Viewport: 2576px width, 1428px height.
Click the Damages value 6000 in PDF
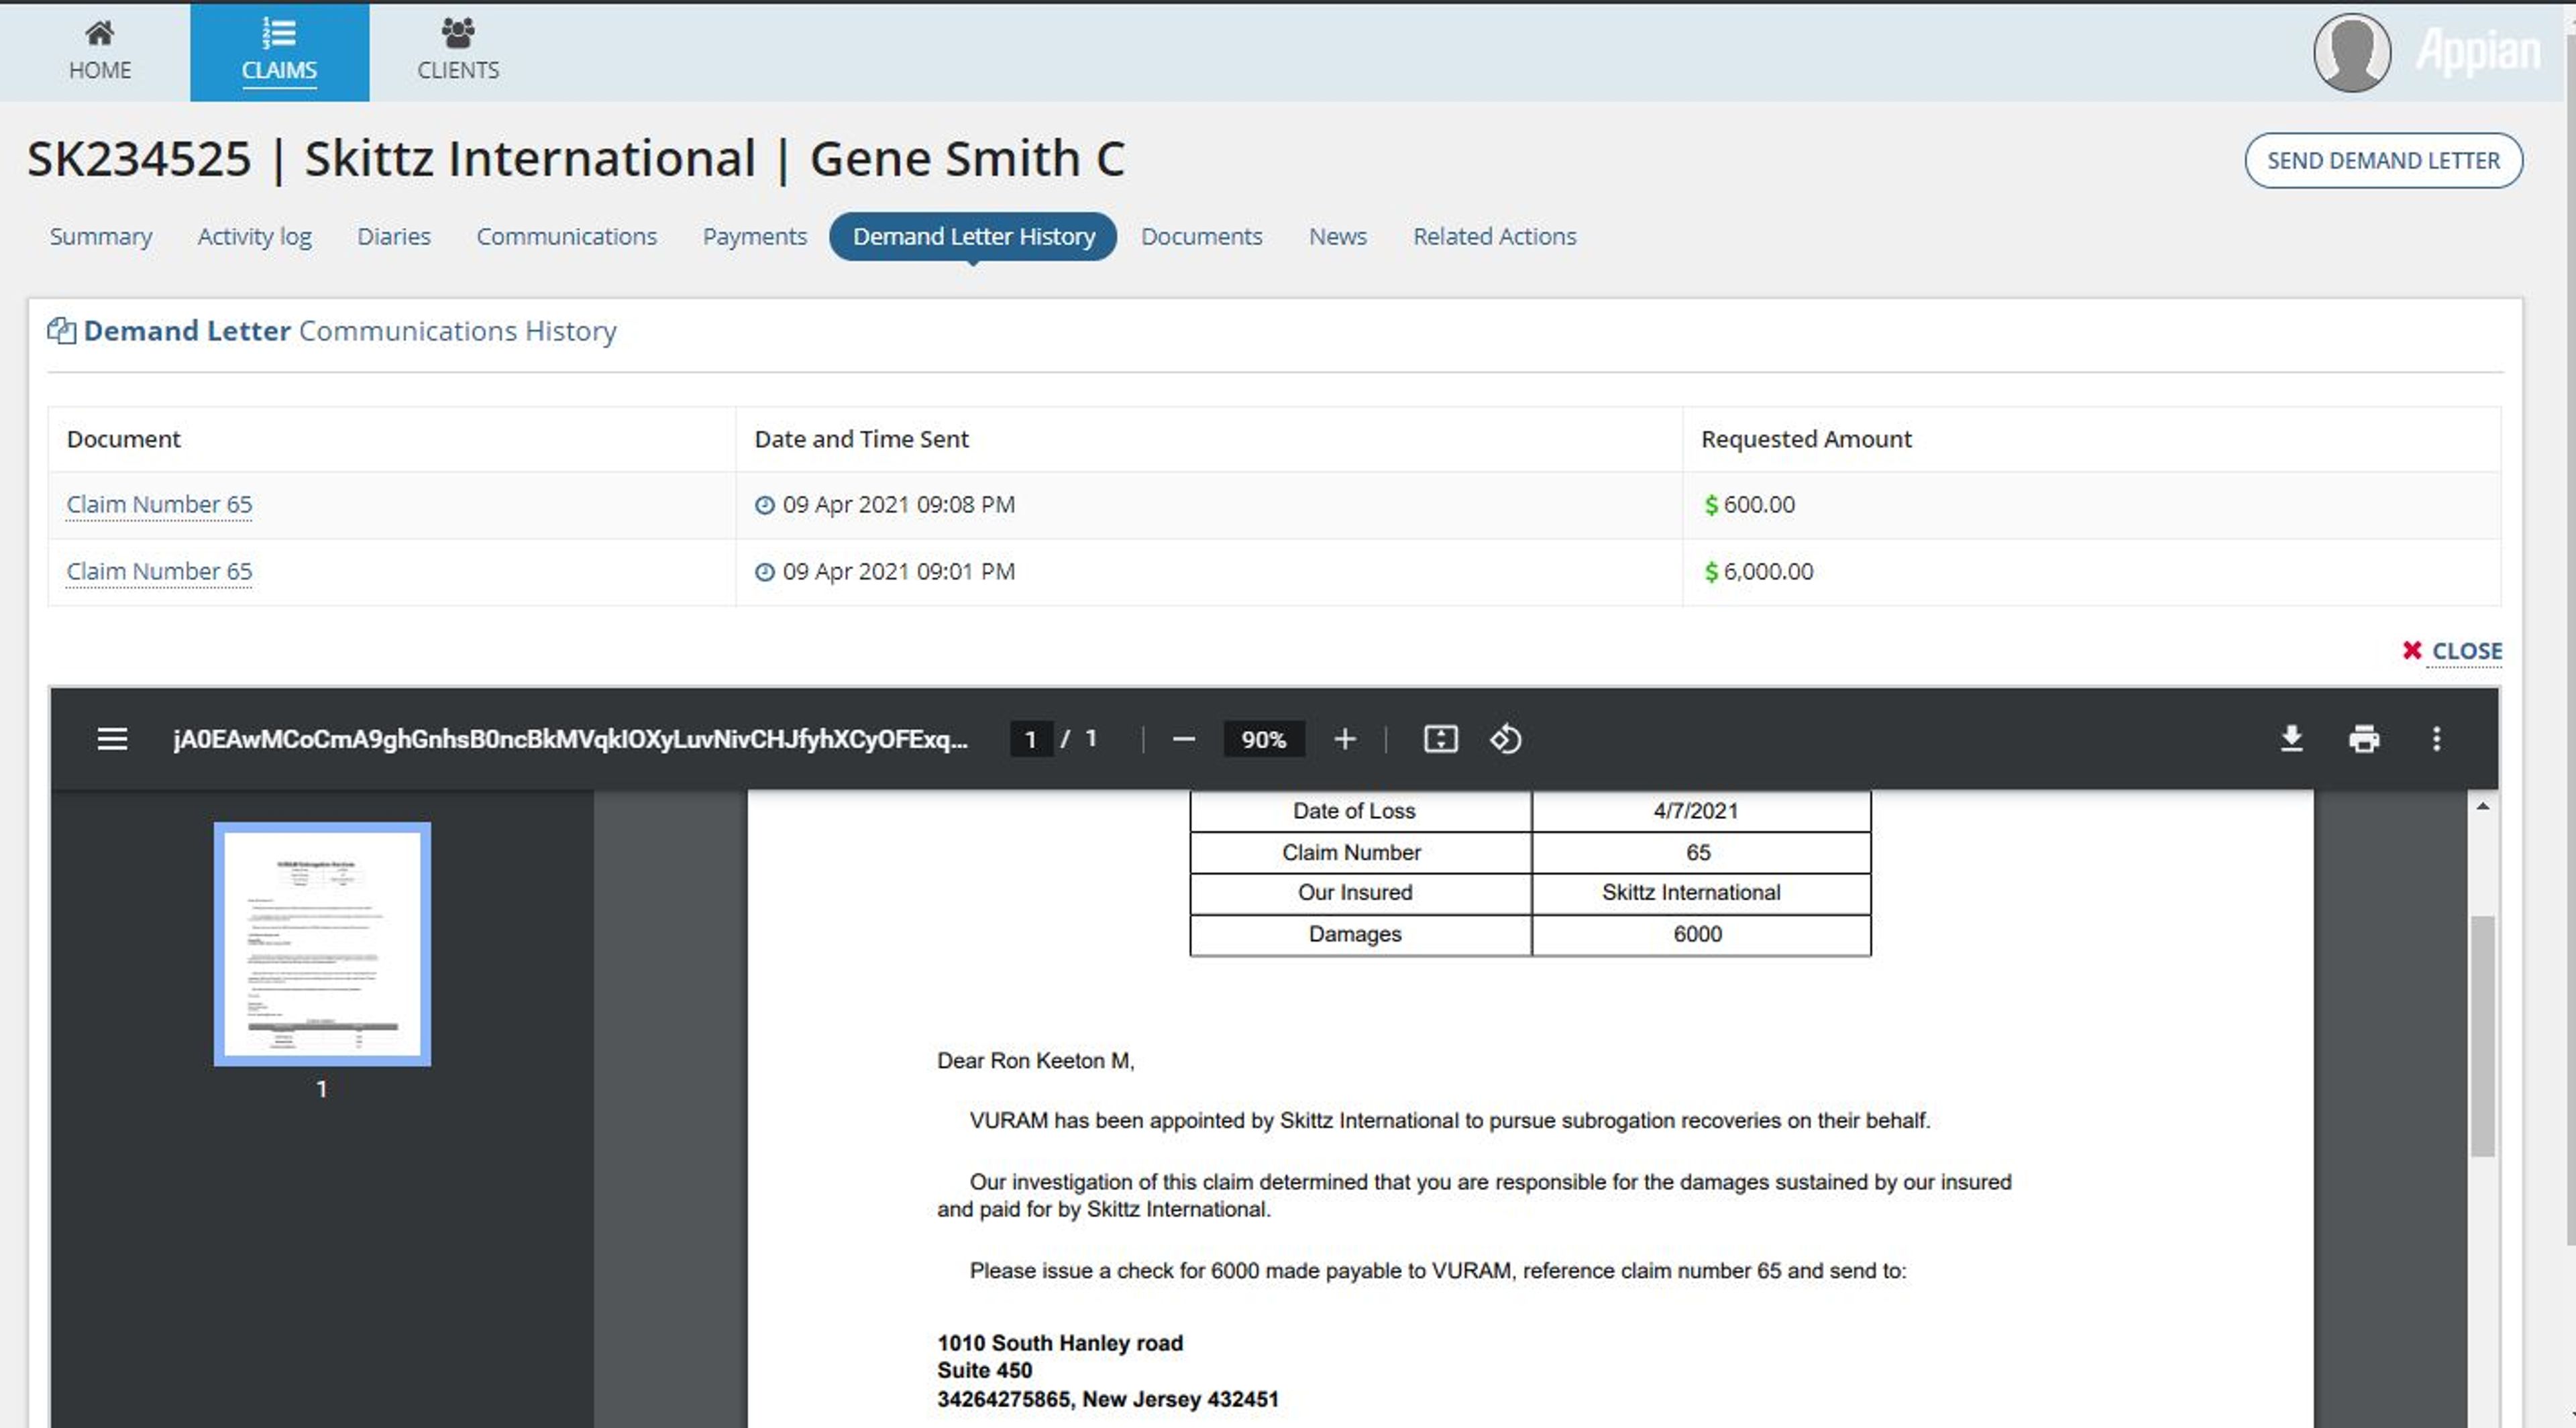pos(1698,934)
